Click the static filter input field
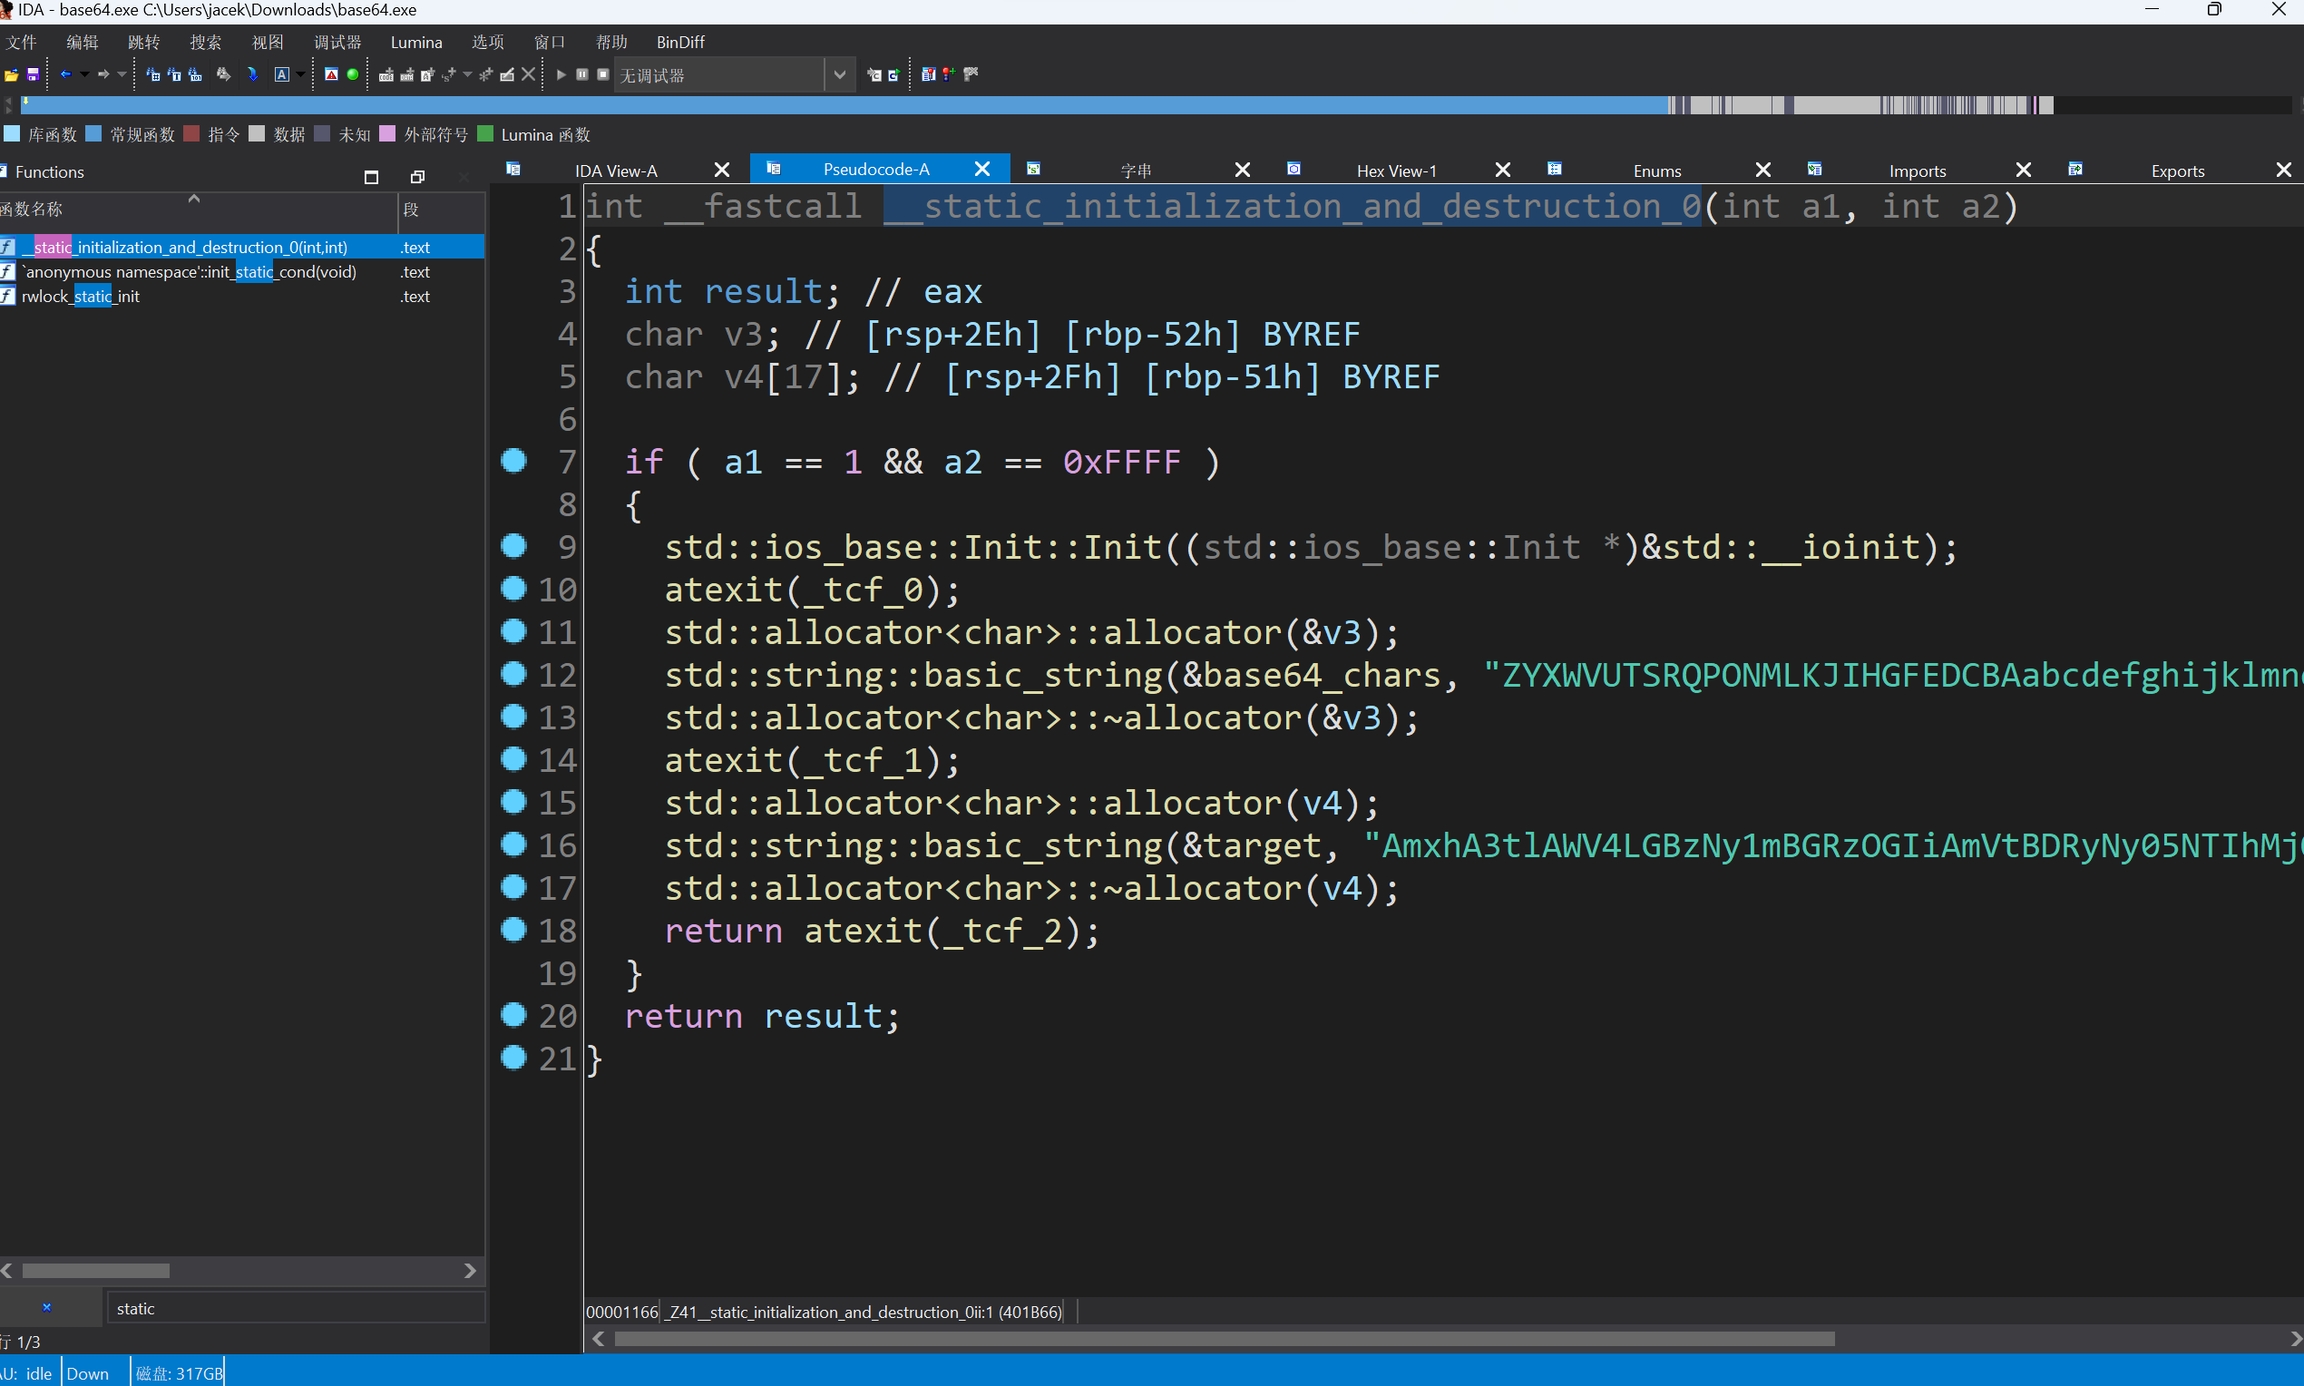The width and height of the screenshot is (2304, 1386). (295, 1308)
